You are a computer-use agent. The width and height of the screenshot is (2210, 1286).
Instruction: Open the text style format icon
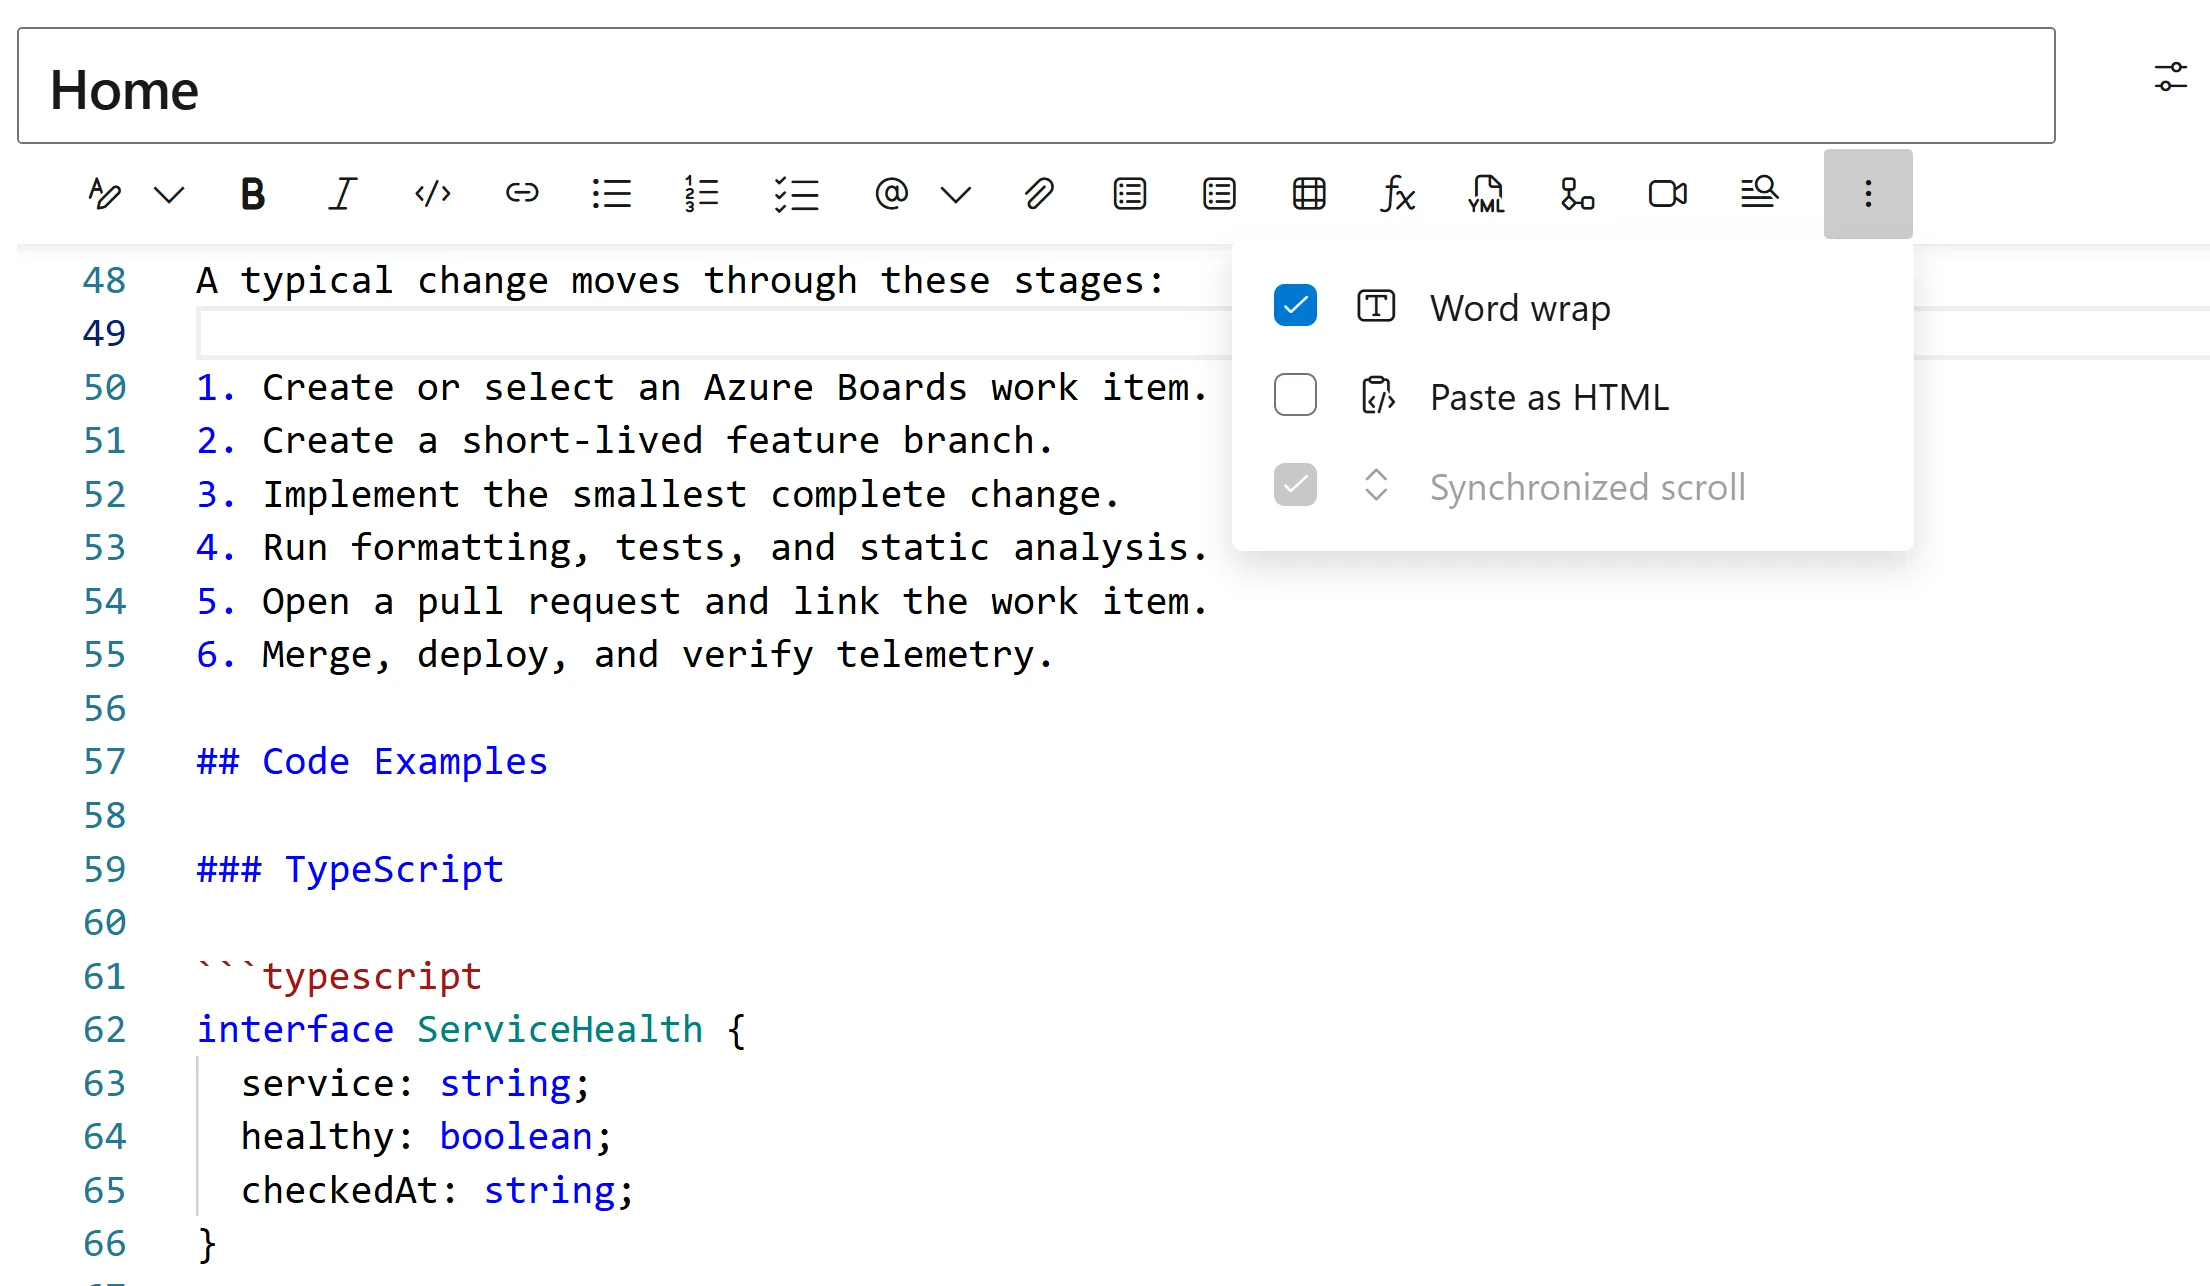pos(104,194)
